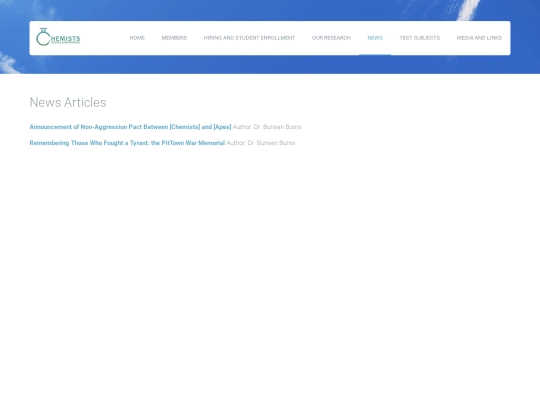Select the News menu item

(x=375, y=38)
